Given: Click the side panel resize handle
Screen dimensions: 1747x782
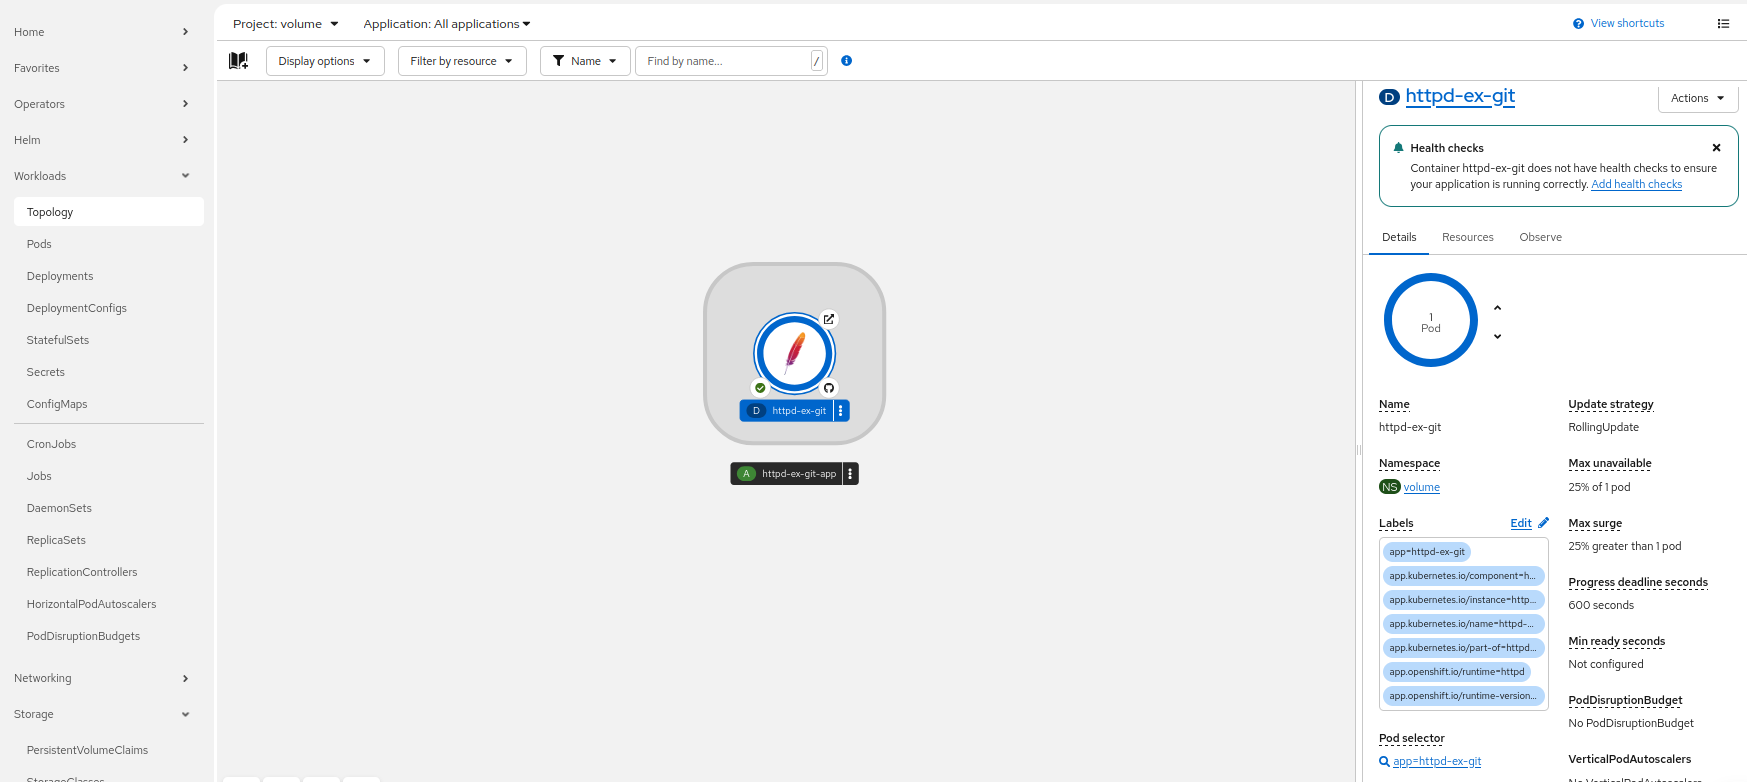Looking at the screenshot, I should 1359,450.
